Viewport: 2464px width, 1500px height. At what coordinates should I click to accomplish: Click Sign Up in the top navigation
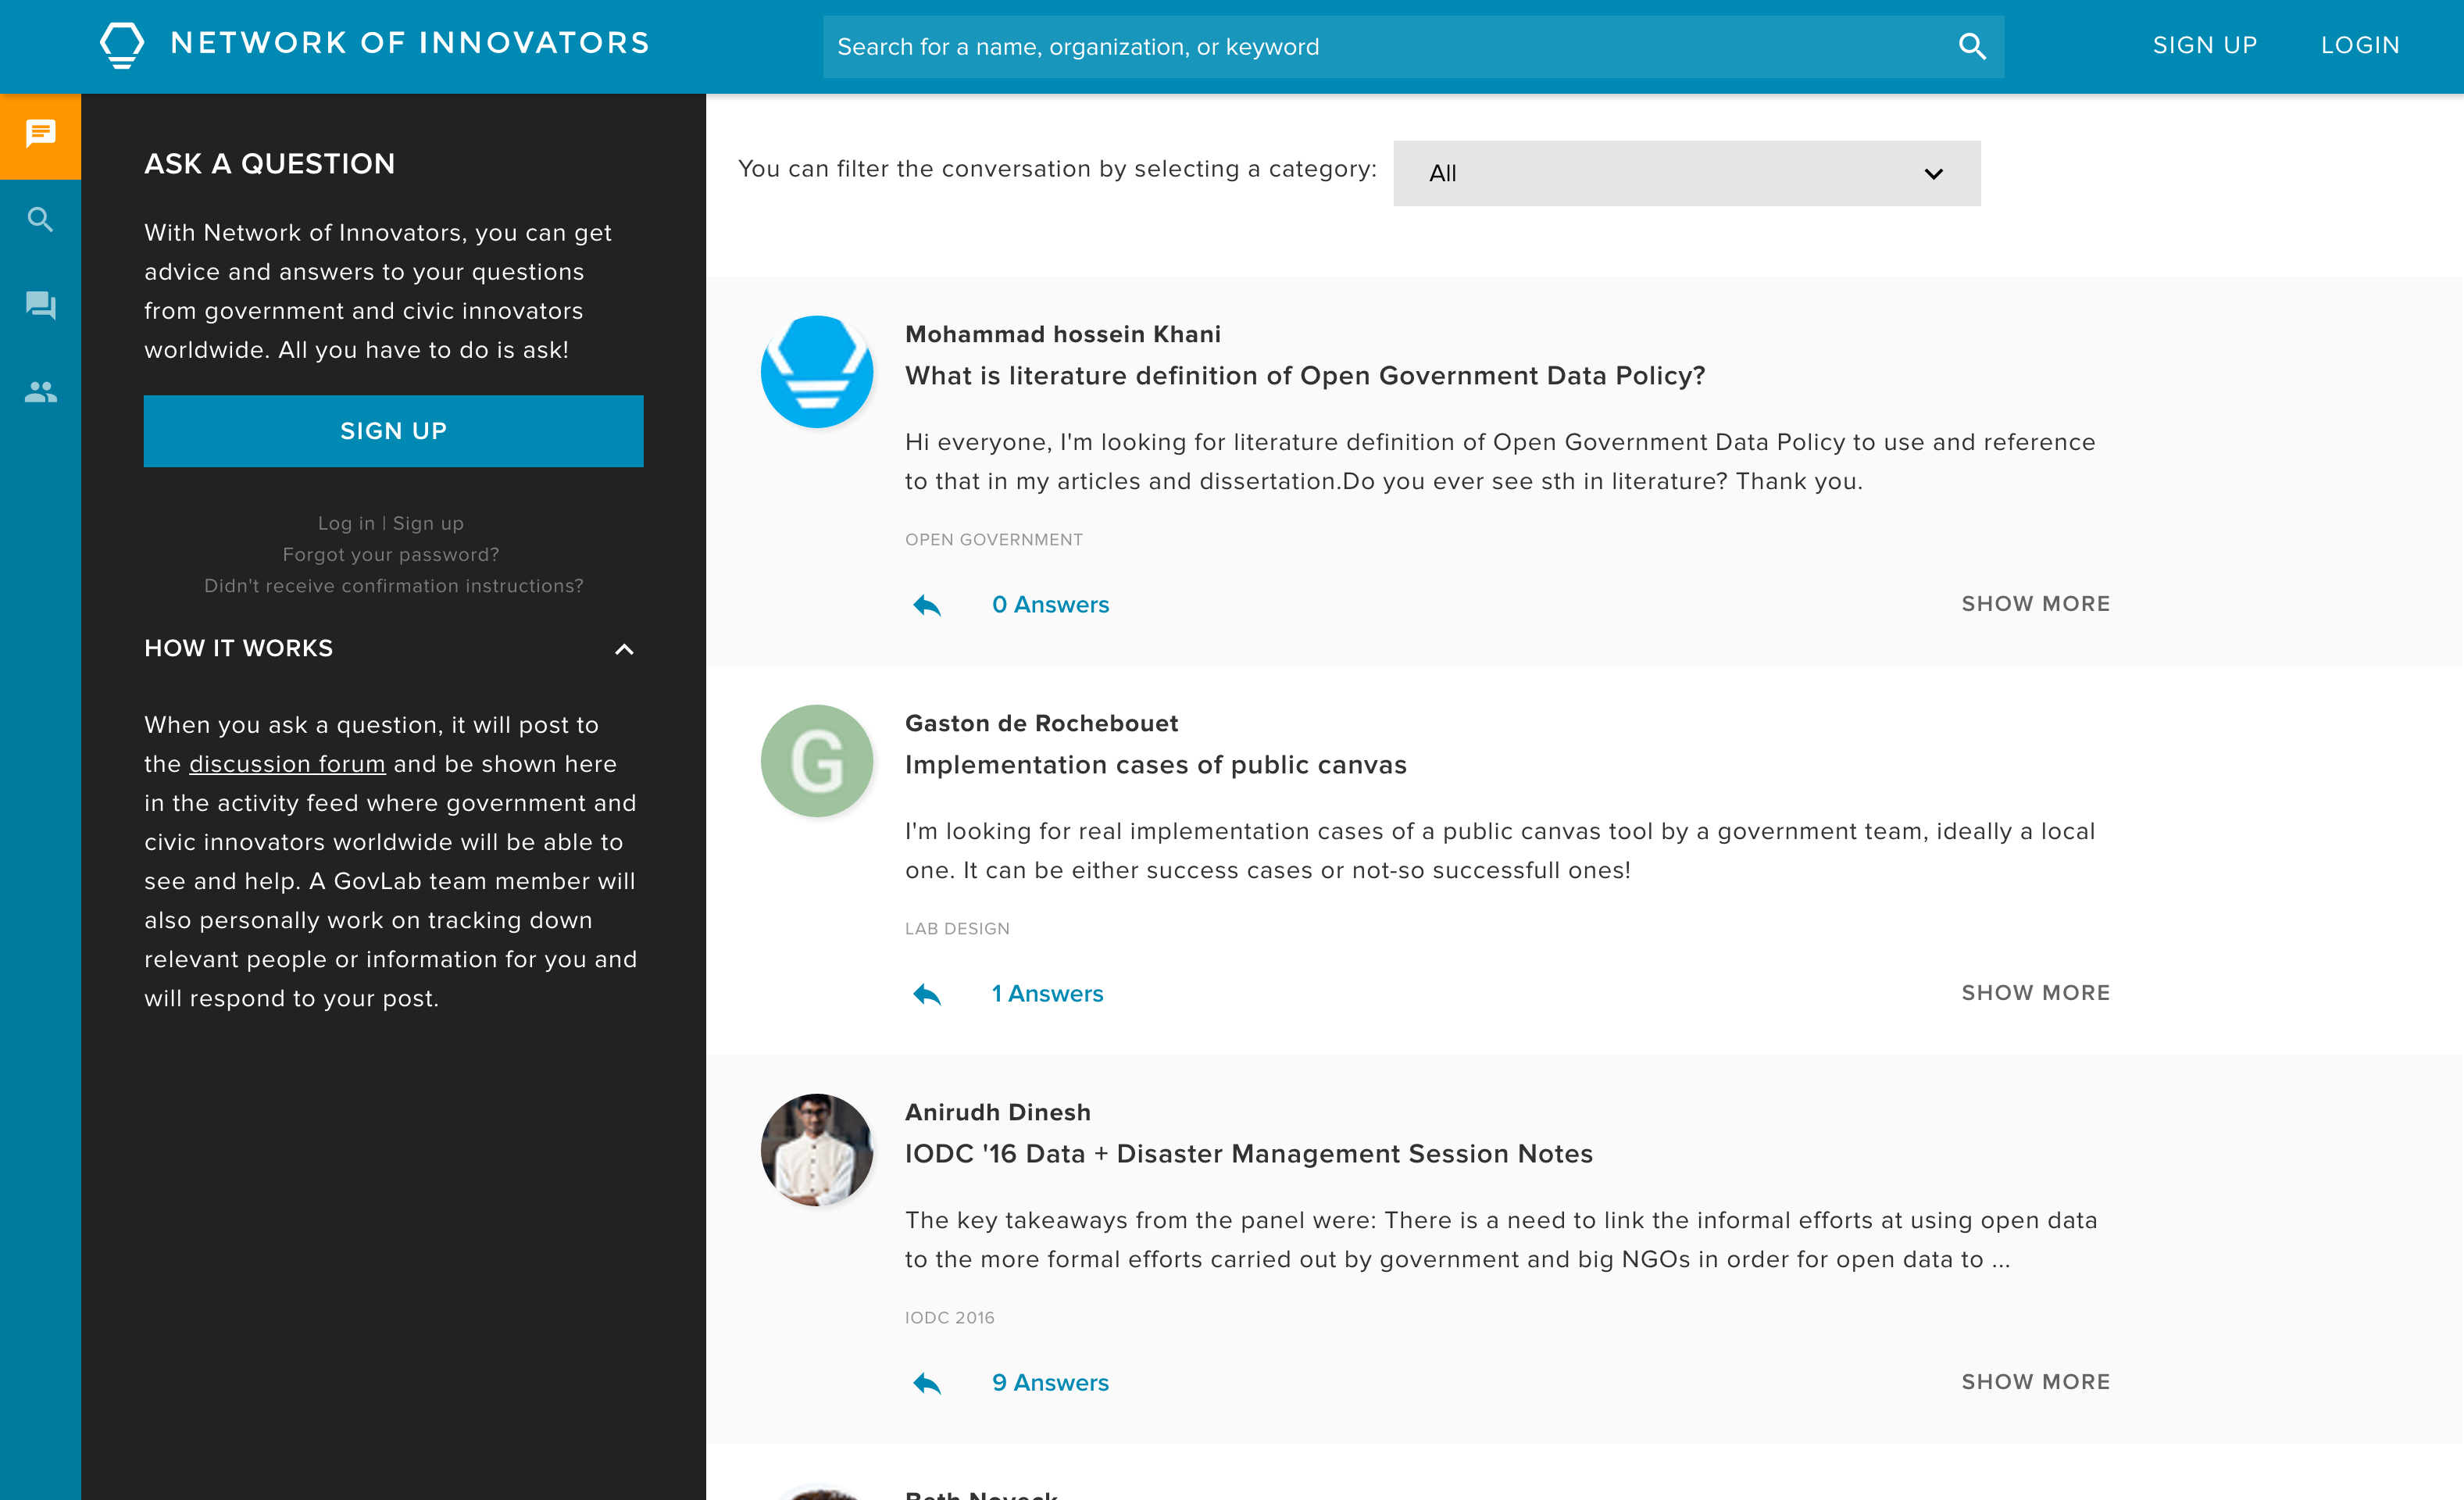pos(2204,45)
